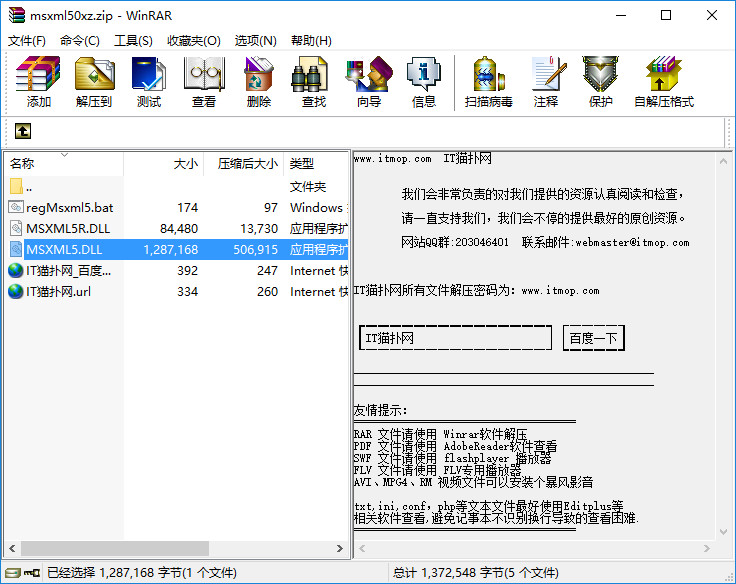Viewport: 736px width, 584px height.
Task: Click the Protect (保护) shield icon
Action: tap(600, 74)
